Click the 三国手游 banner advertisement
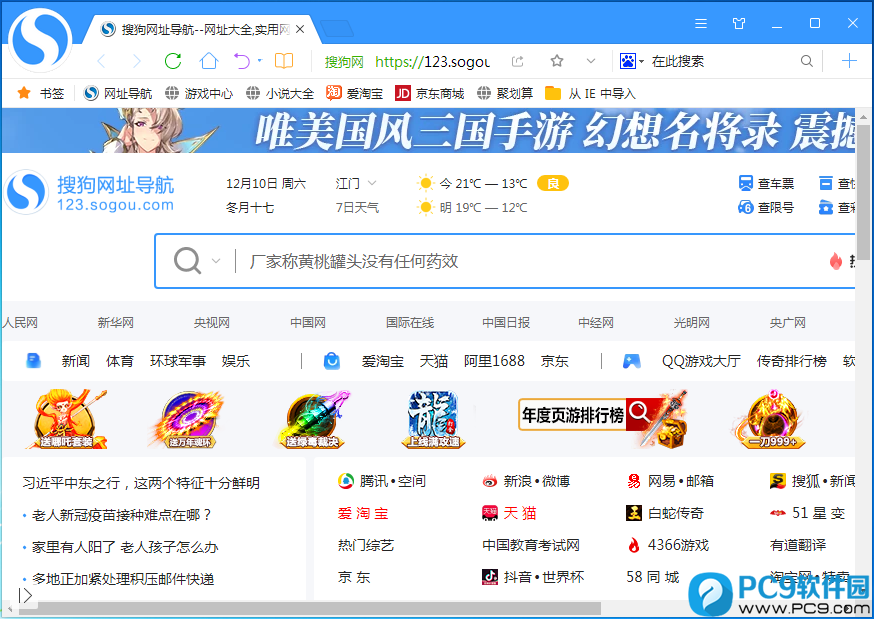 pyautogui.click(x=428, y=130)
